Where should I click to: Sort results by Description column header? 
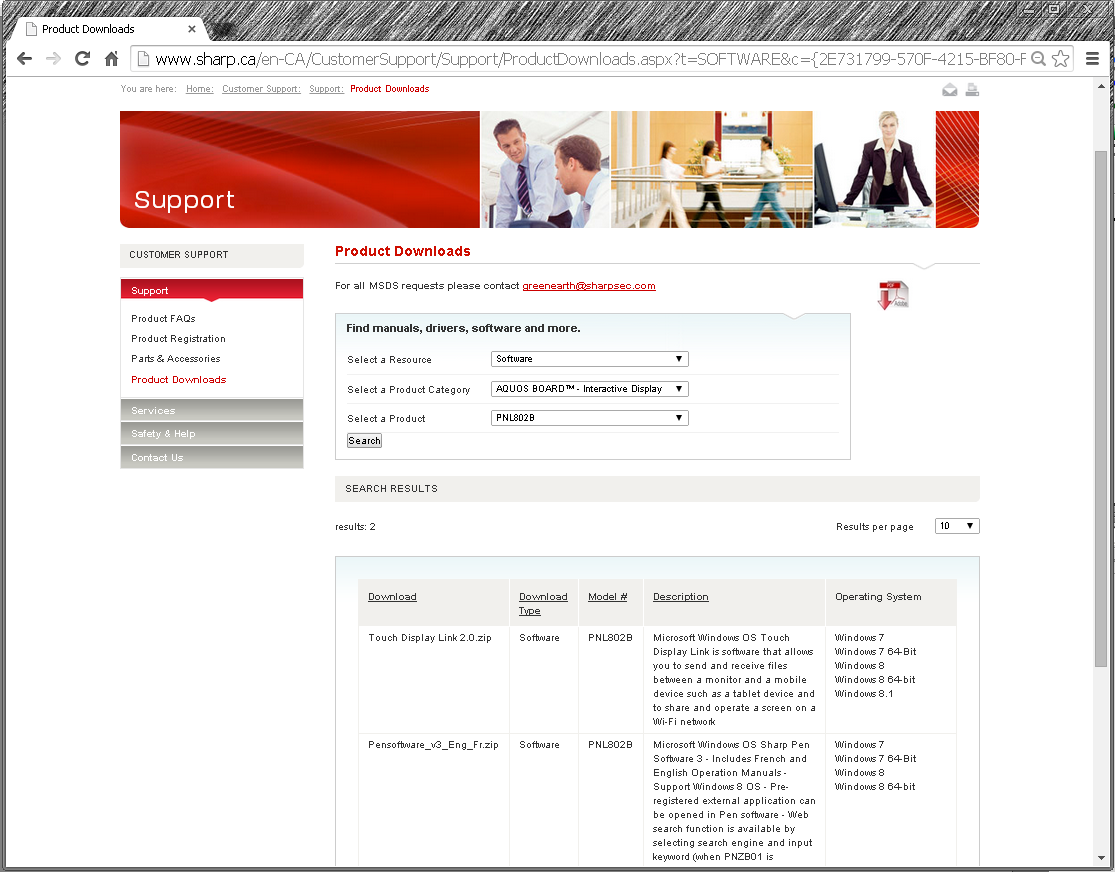tap(681, 597)
